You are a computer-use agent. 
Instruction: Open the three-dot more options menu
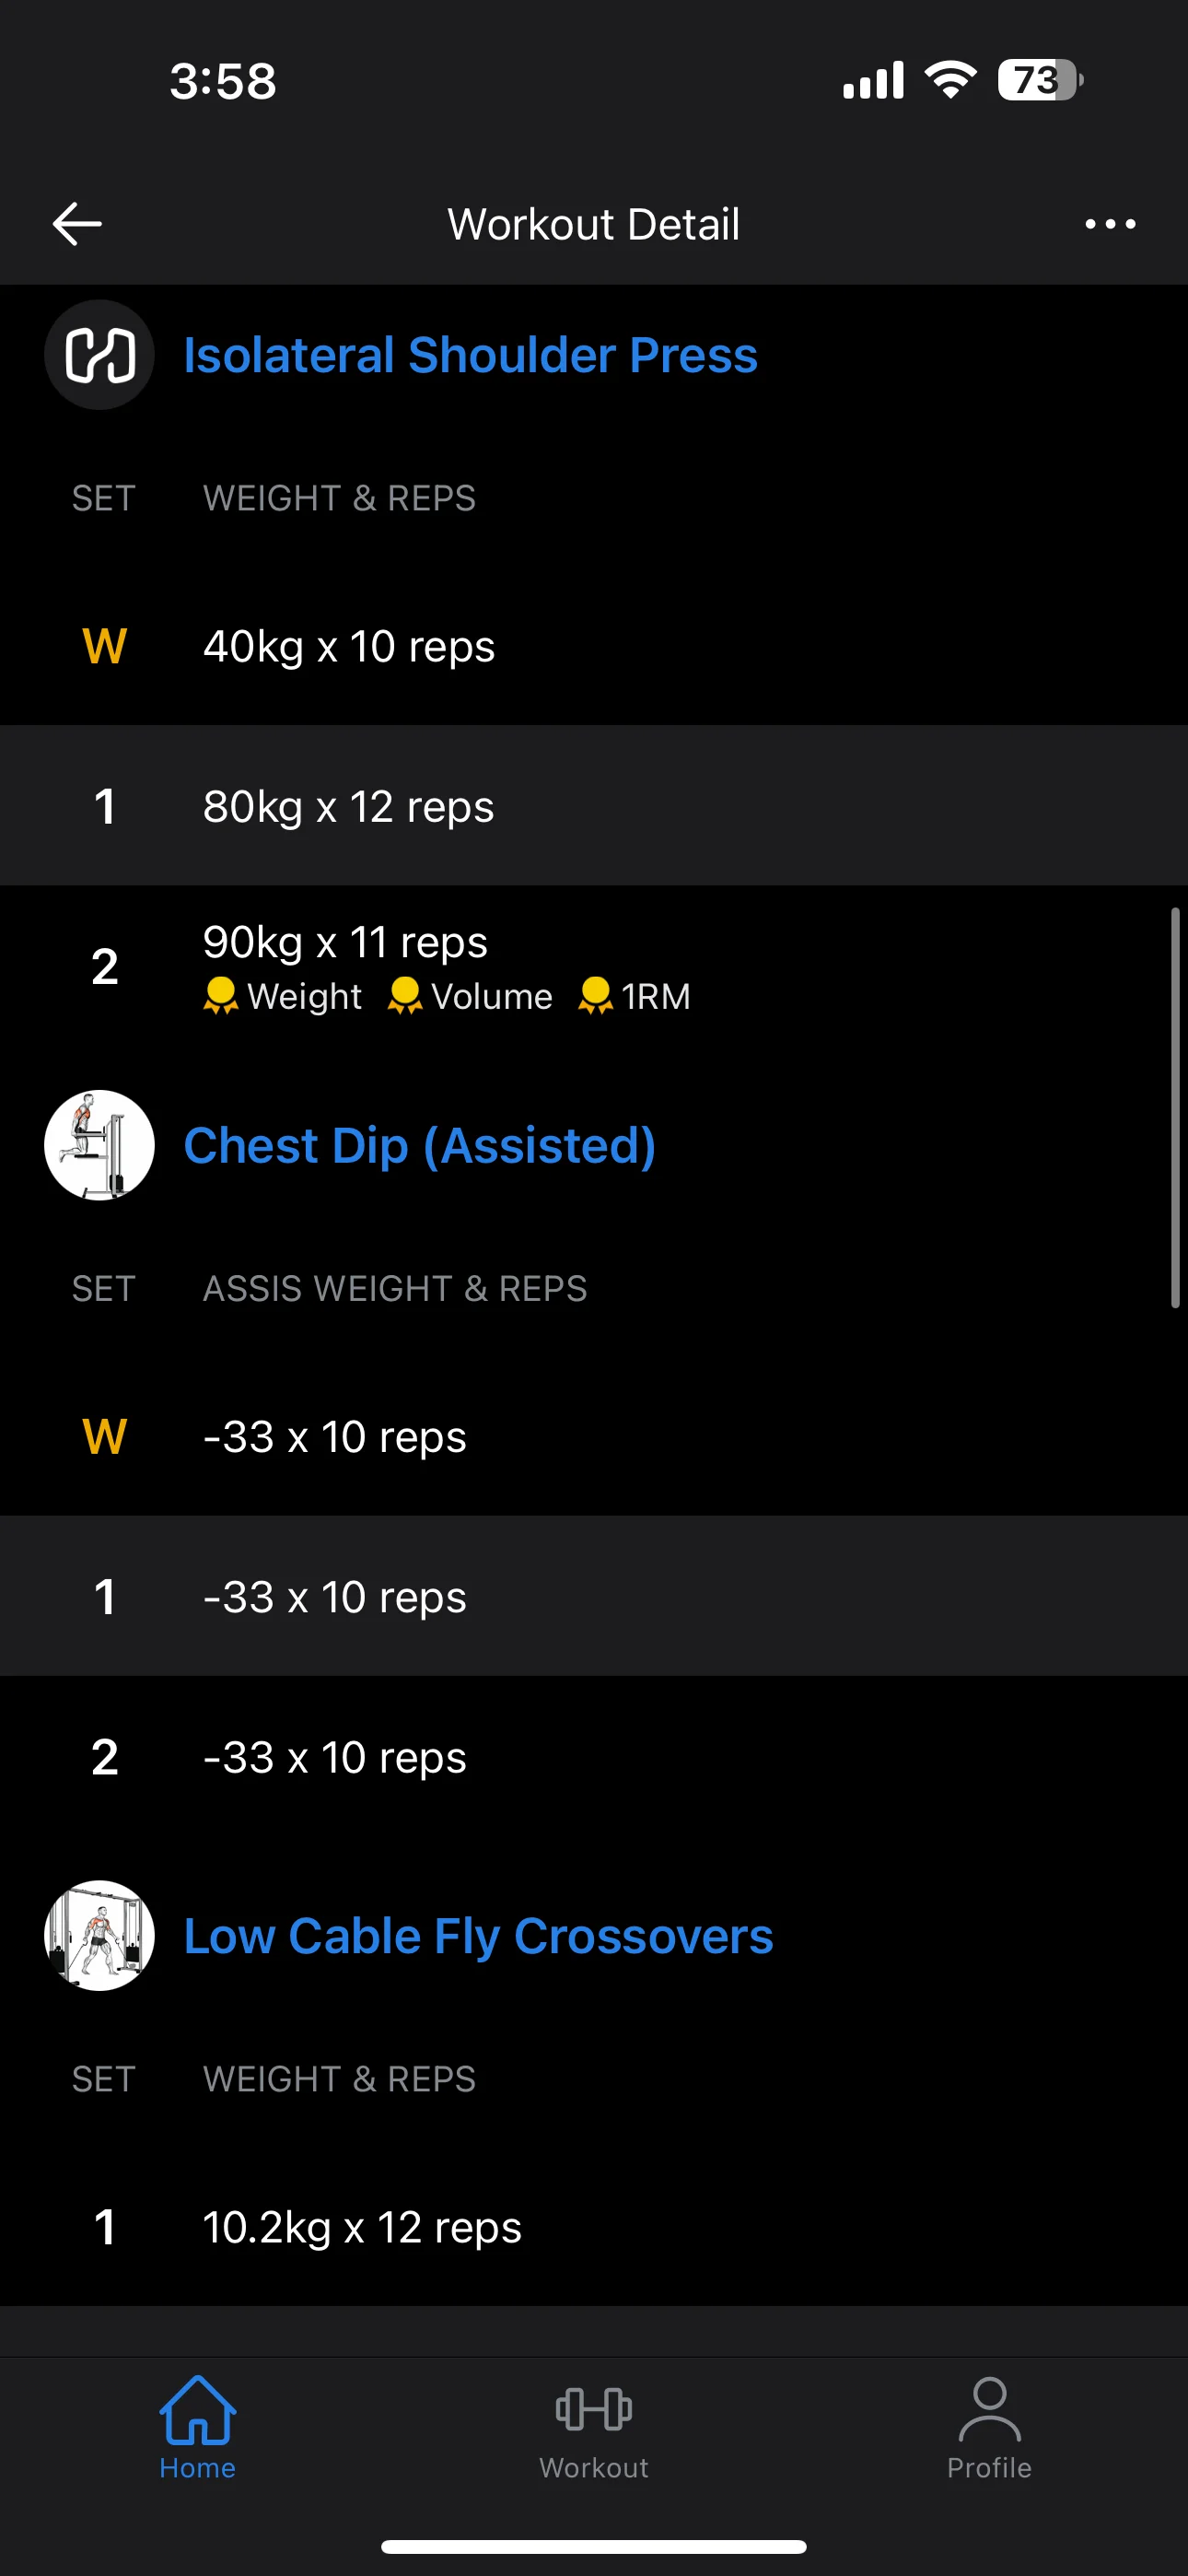pyautogui.click(x=1110, y=224)
